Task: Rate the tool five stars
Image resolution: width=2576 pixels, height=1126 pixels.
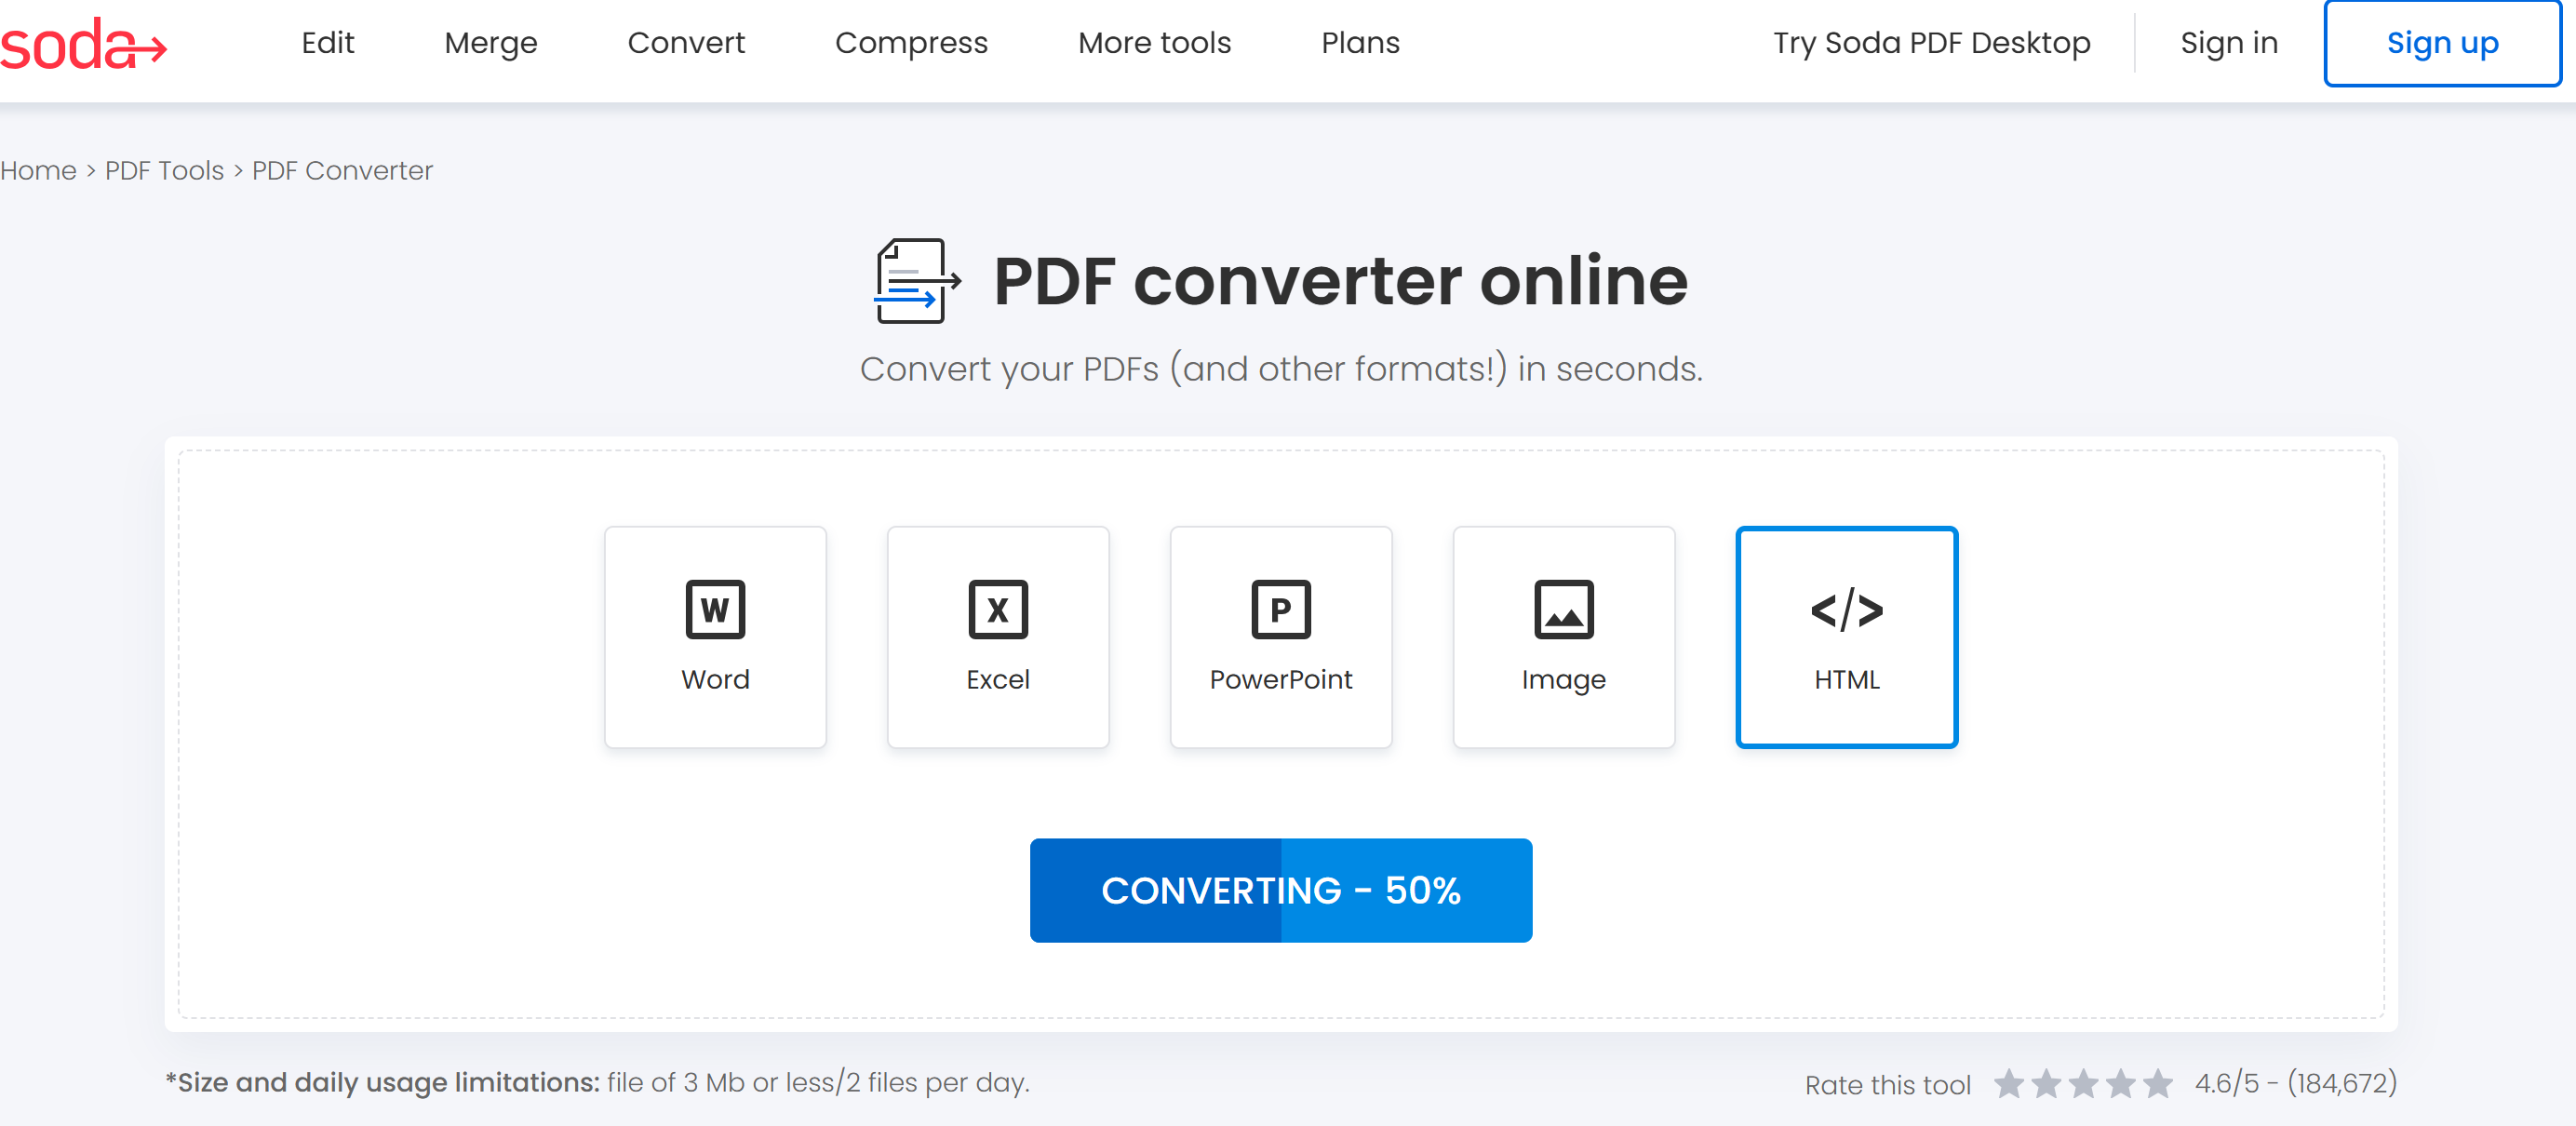Action: click(x=2157, y=1083)
